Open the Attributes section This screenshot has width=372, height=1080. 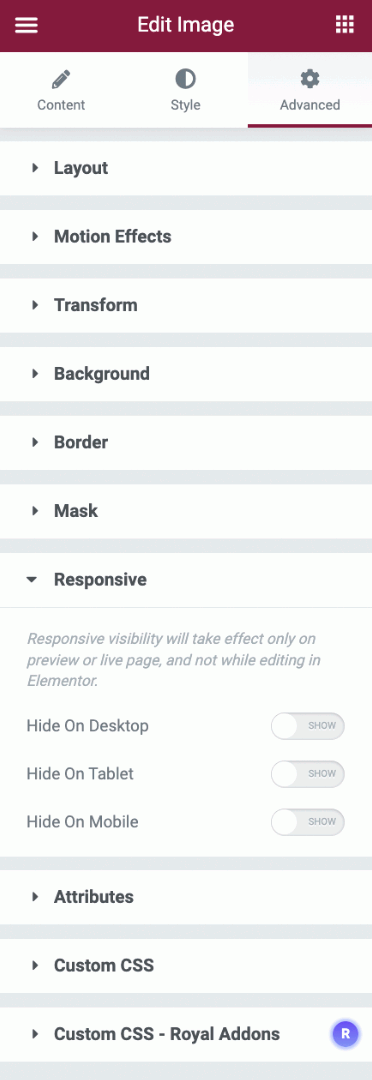coord(186,897)
